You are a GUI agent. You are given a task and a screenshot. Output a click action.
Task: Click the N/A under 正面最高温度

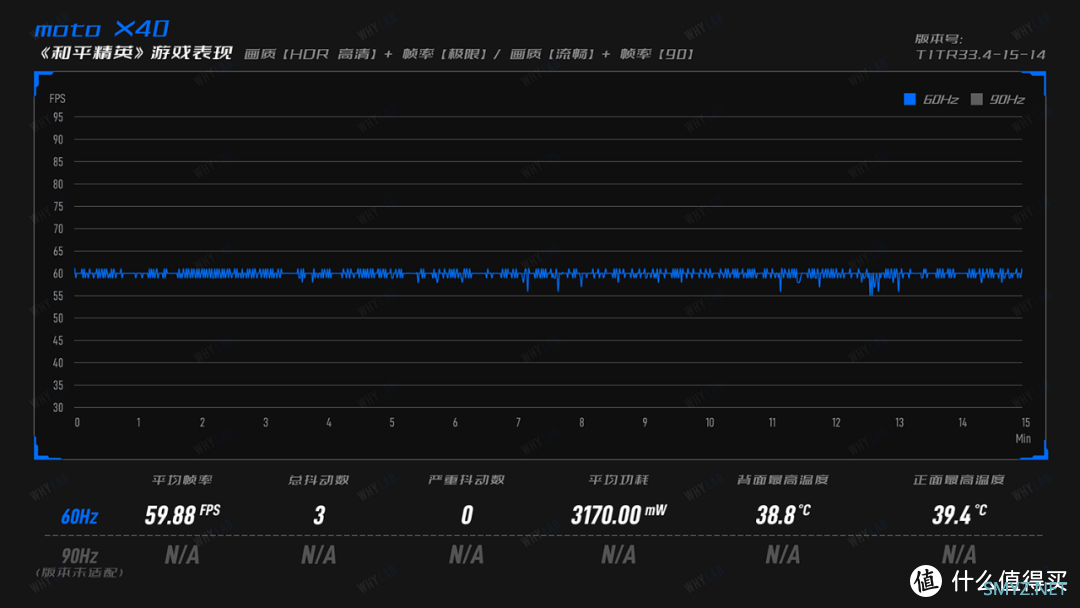[959, 555]
